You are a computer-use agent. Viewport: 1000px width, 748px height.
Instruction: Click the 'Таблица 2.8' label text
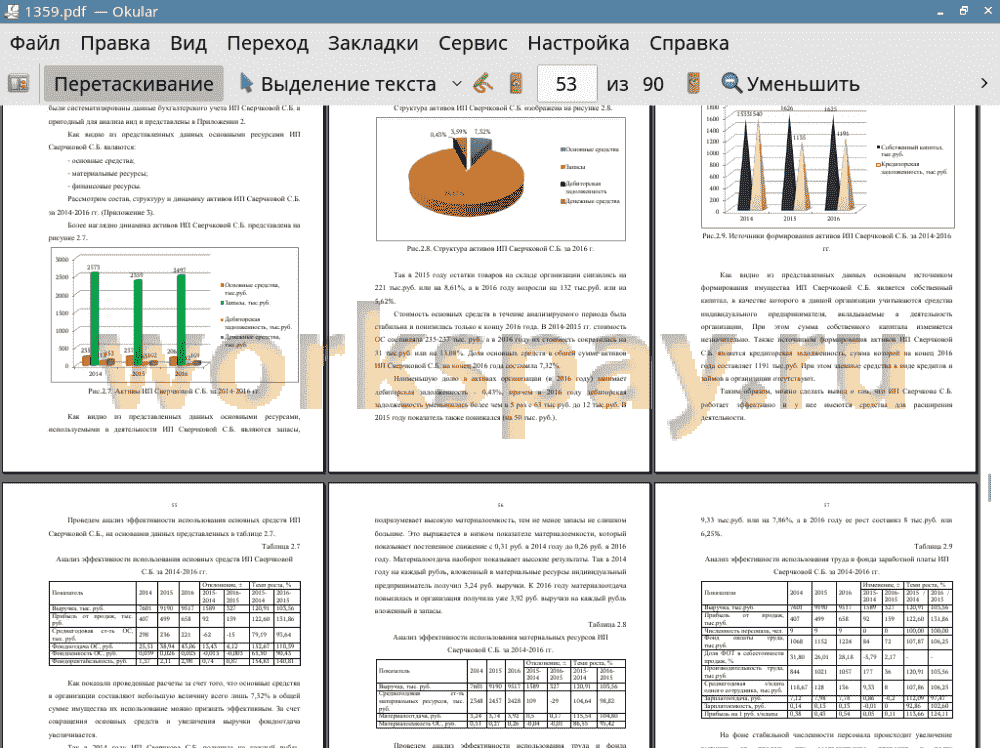(x=607, y=624)
